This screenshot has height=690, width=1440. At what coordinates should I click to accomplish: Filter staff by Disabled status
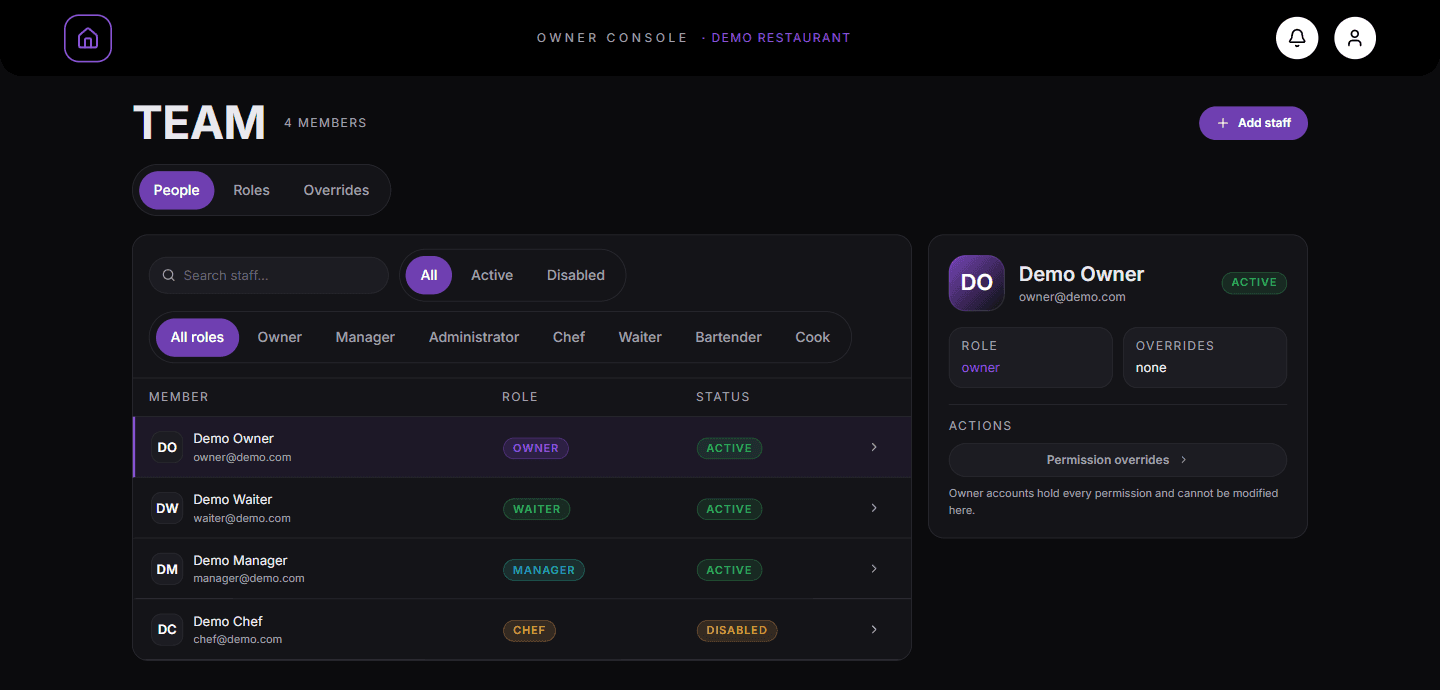pyautogui.click(x=576, y=275)
